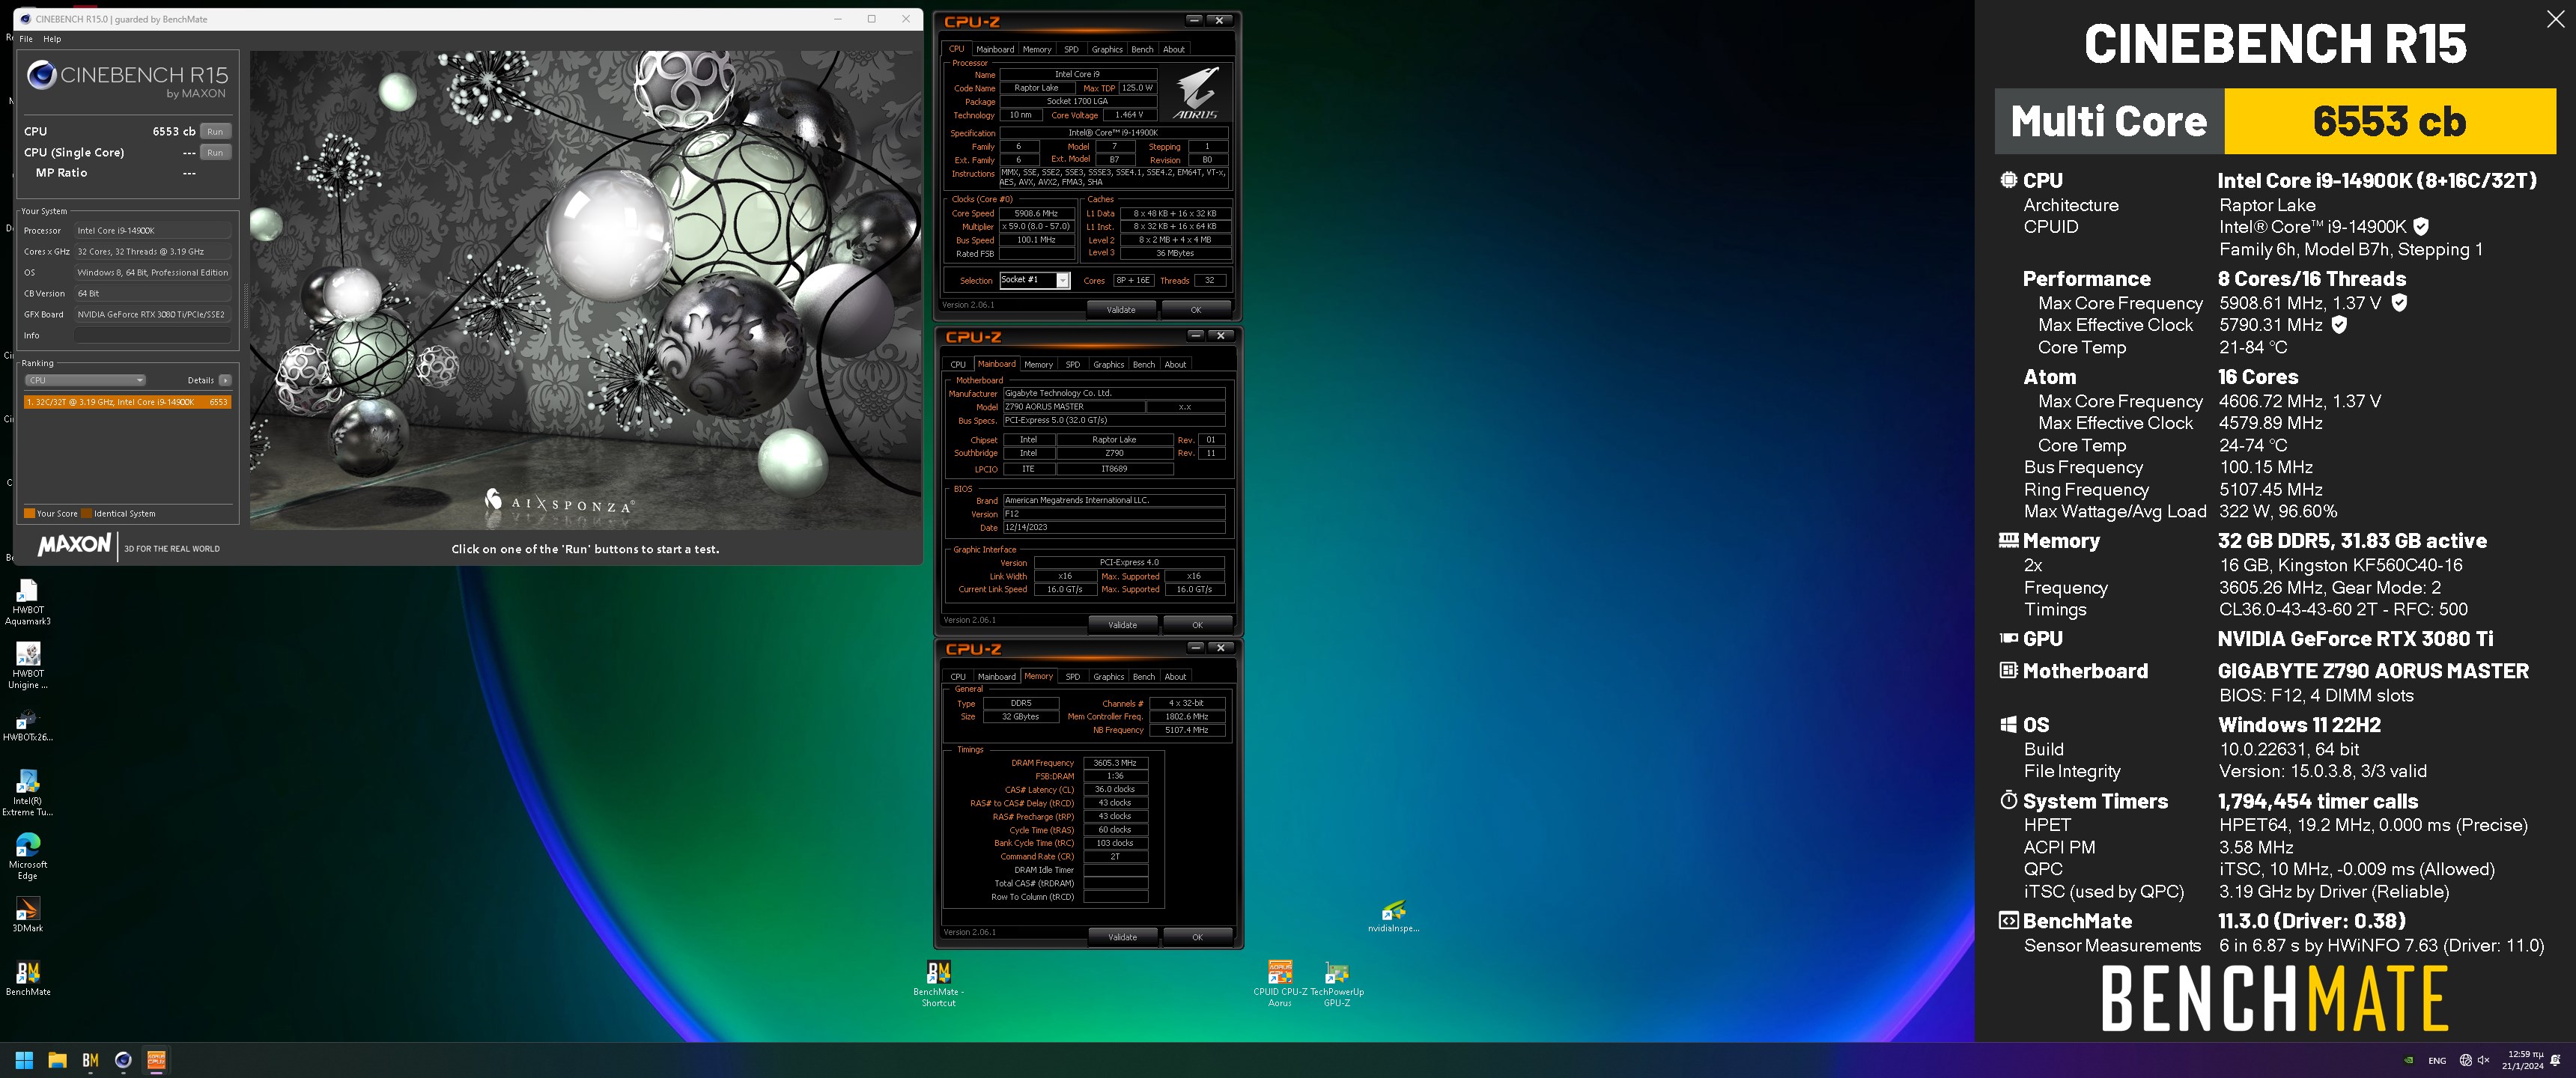Click OK in Mainboard CPU-Z window
Viewport: 2576px width, 1078px height.
pyautogui.click(x=1197, y=625)
